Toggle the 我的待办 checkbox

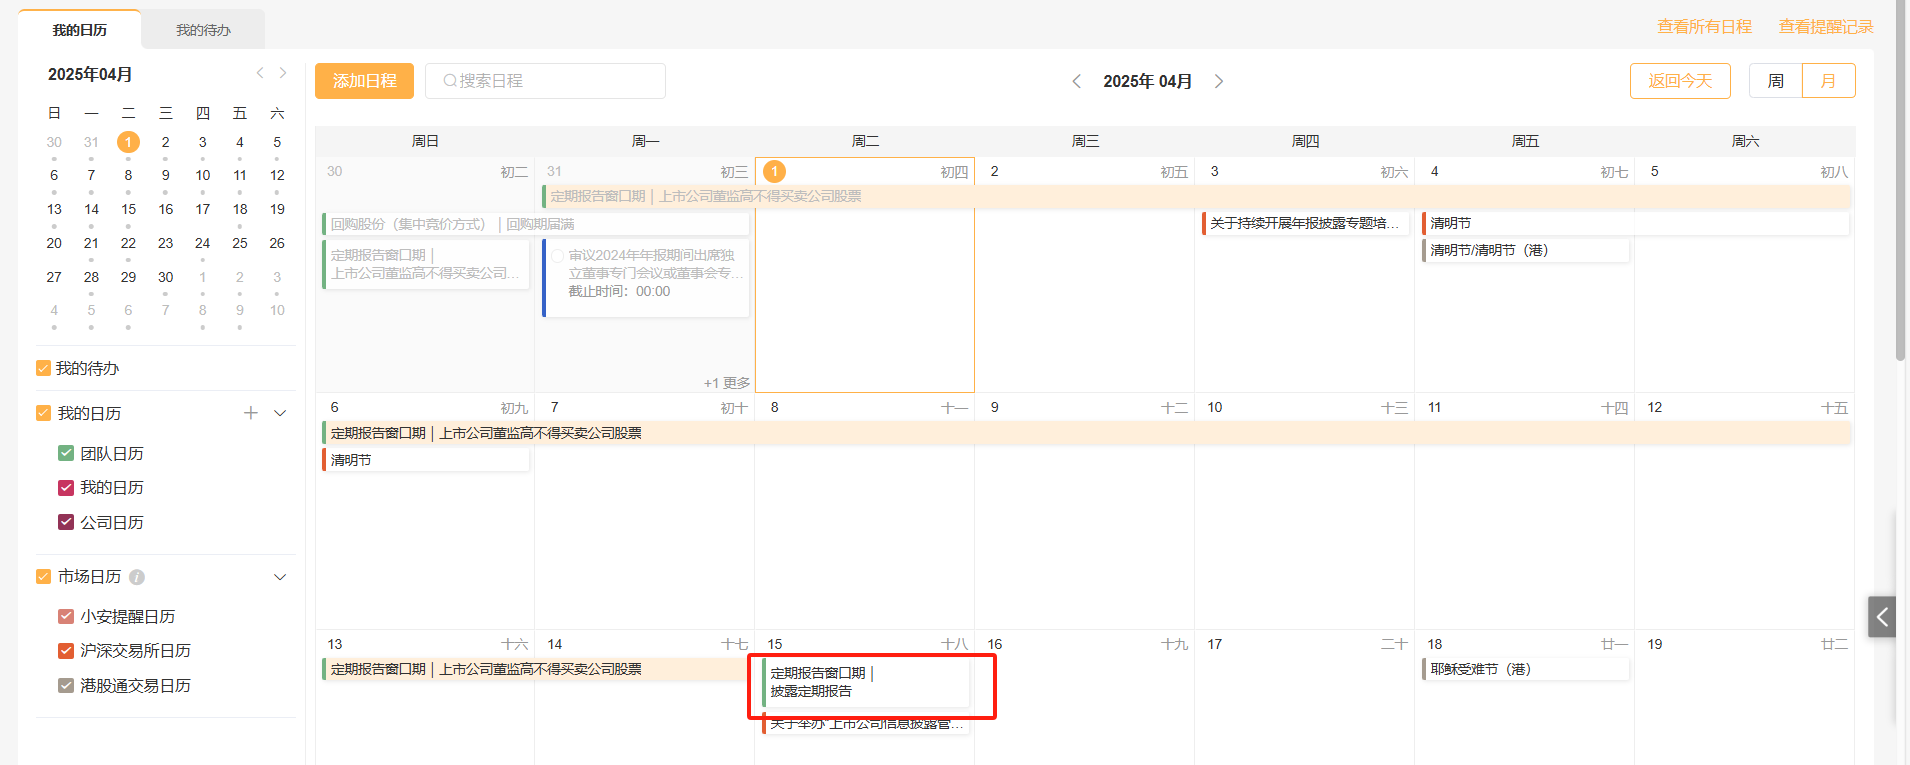pos(43,368)
